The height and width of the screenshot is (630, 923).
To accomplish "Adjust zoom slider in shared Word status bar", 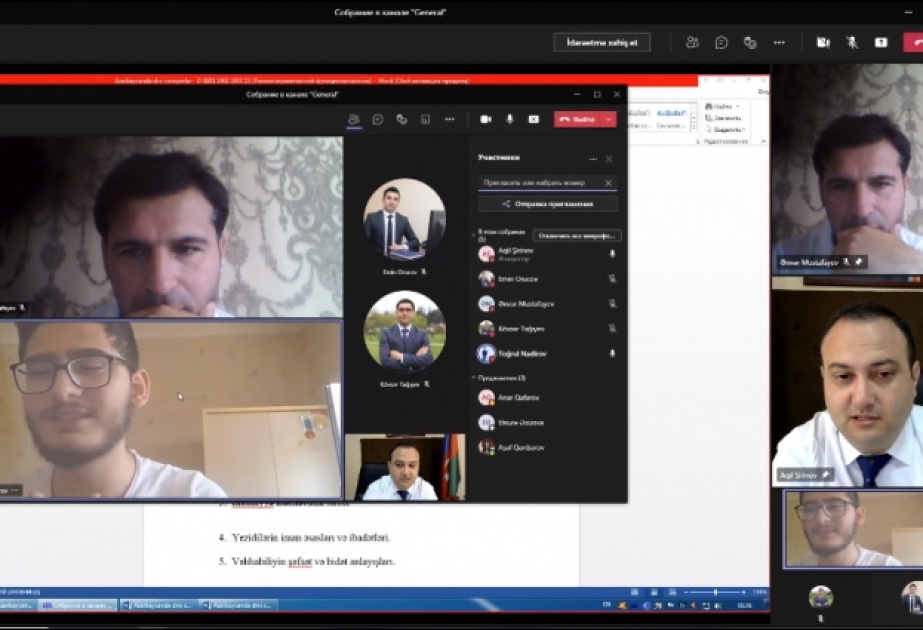I will [716, 592].
